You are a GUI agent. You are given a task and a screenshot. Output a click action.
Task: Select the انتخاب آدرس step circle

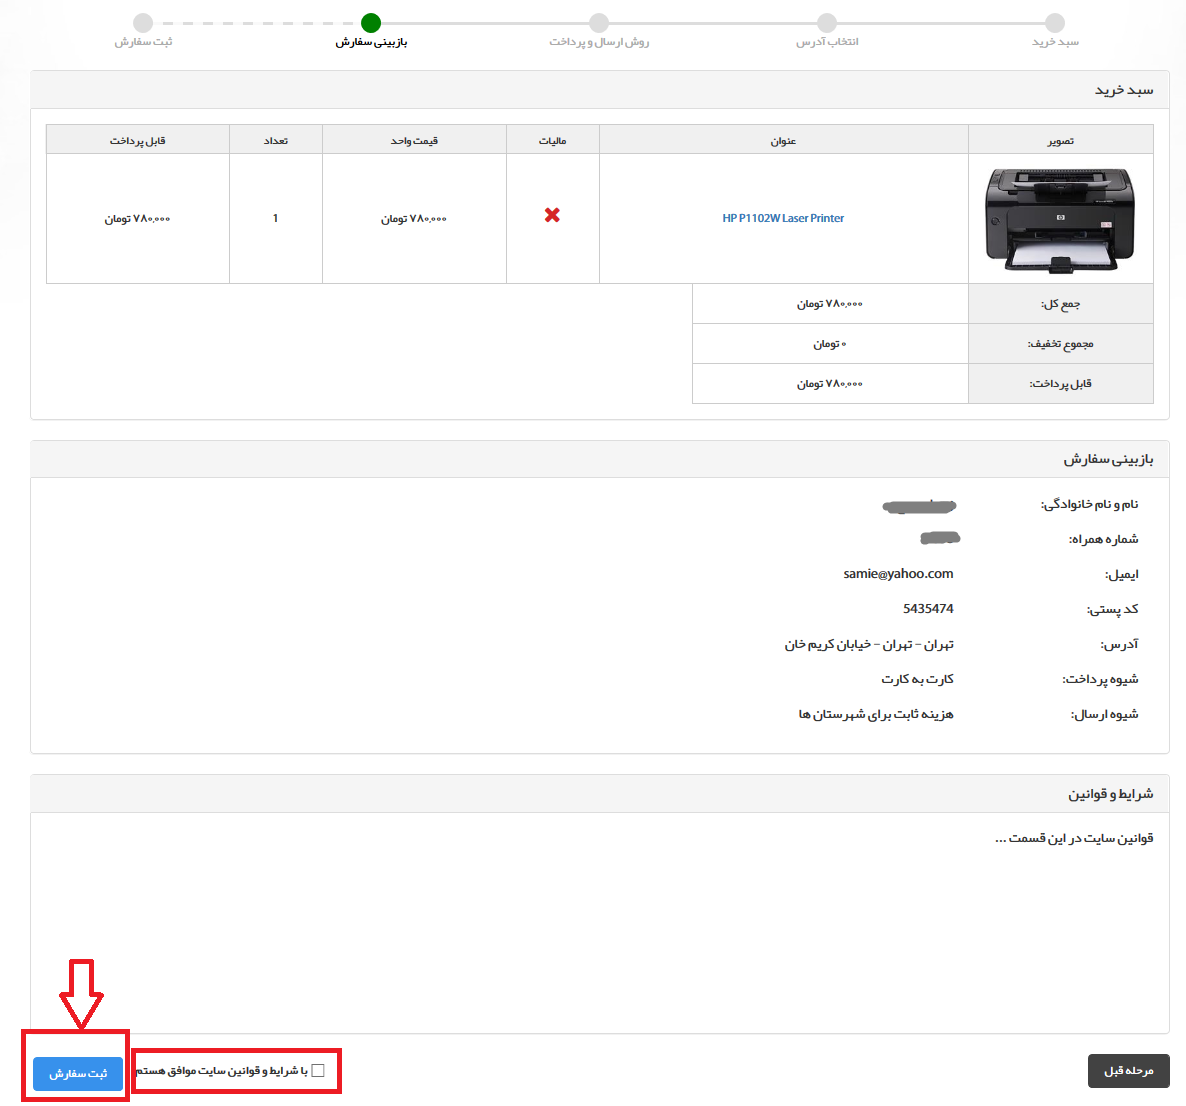pyautogui.click(x=827, y=23)
